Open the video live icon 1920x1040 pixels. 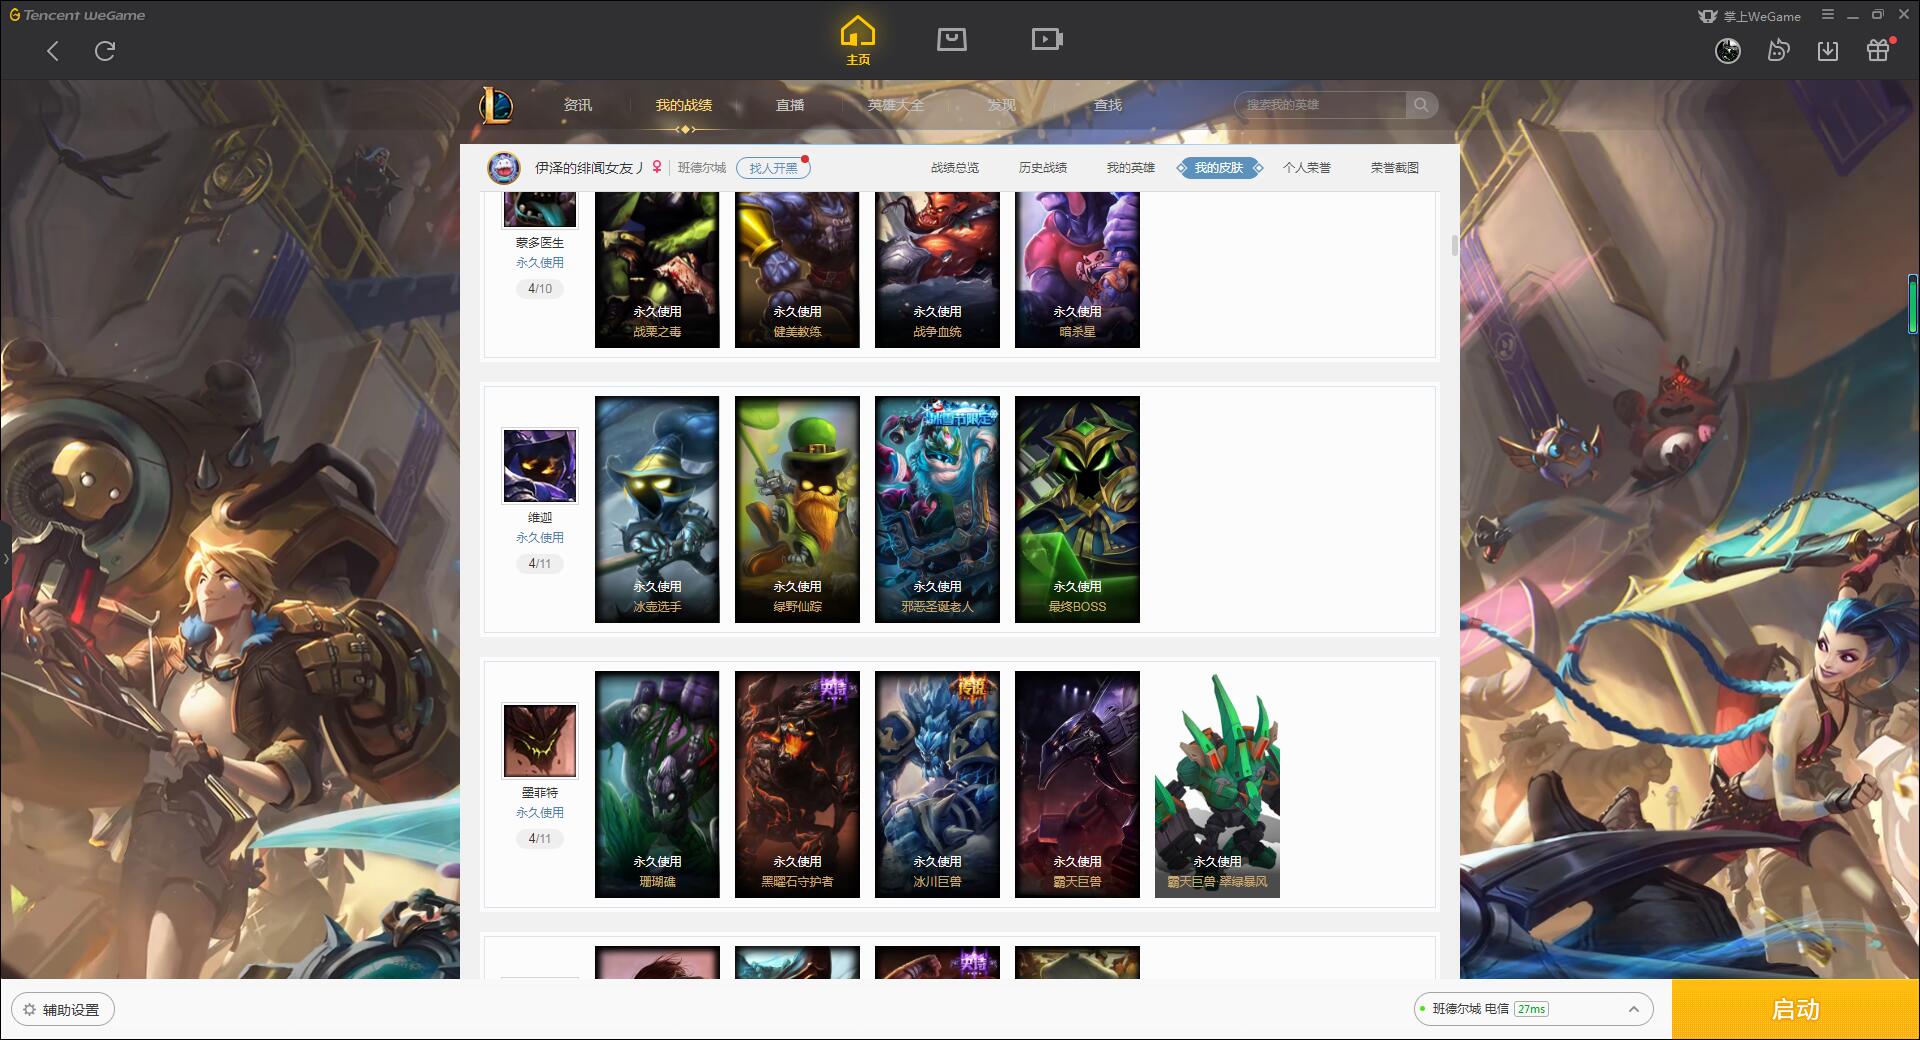1046,39
